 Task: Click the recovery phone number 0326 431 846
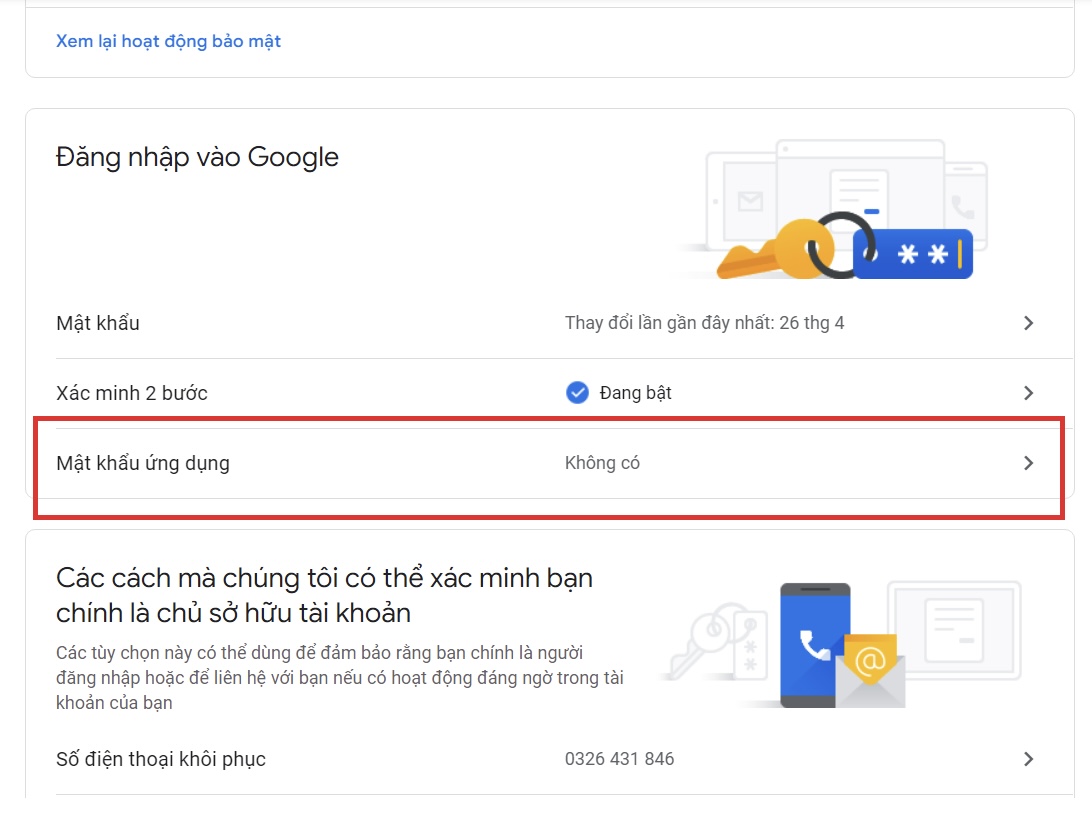tap(619, 759)
